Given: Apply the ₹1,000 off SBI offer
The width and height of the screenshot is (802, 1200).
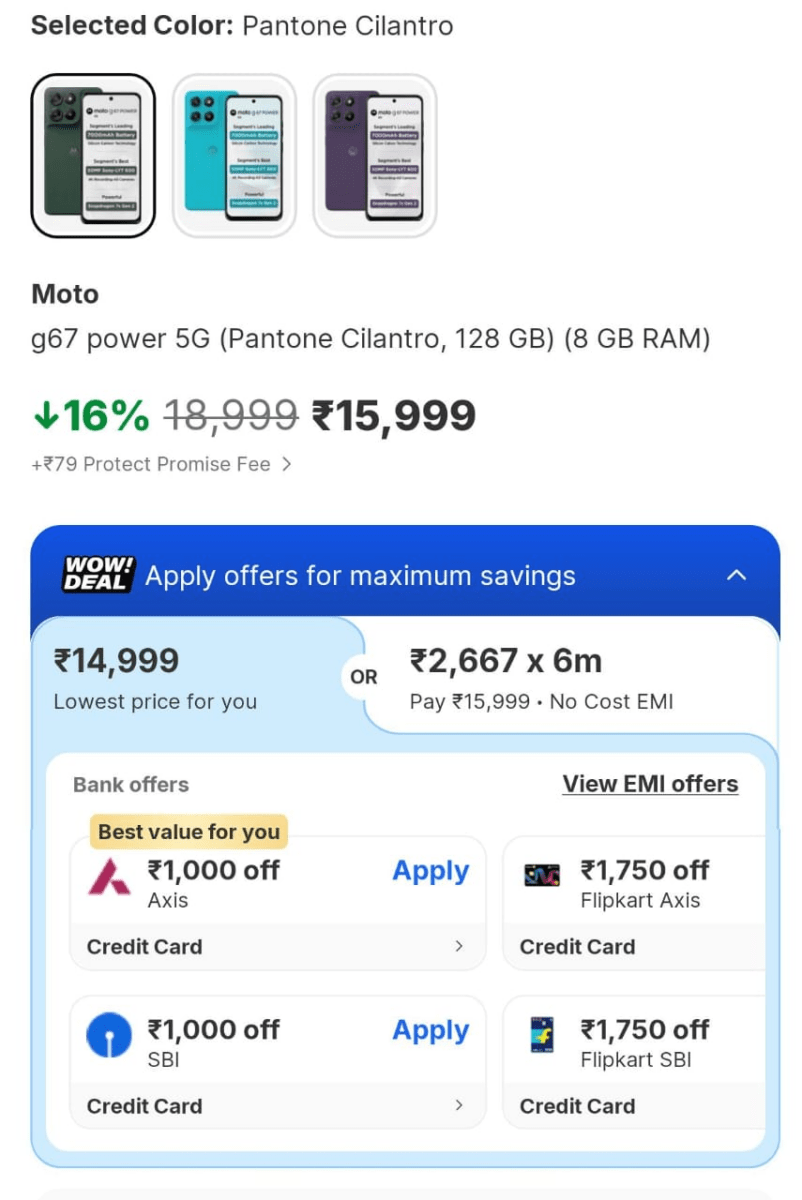Looking at the screenshot, I should [430, 1031].
